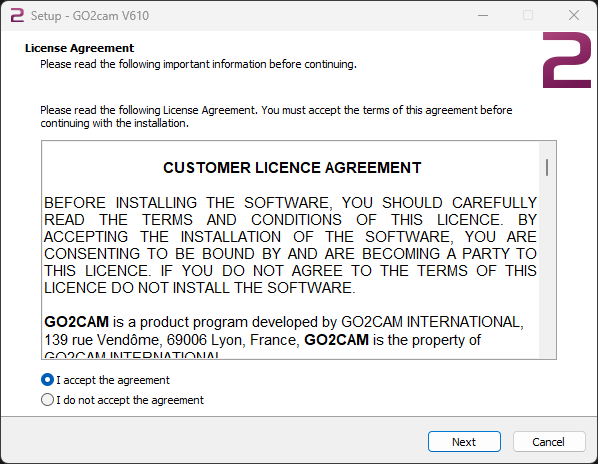Click the empty scrollbar track below the thumb
This screenshot has height=464, width=598.
547,267
